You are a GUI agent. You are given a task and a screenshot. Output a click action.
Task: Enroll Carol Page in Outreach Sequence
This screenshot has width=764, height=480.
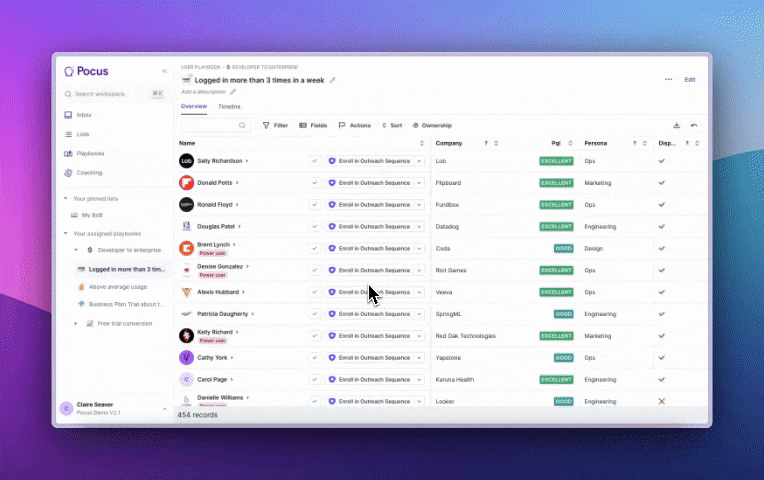click(x=370, y=380)
